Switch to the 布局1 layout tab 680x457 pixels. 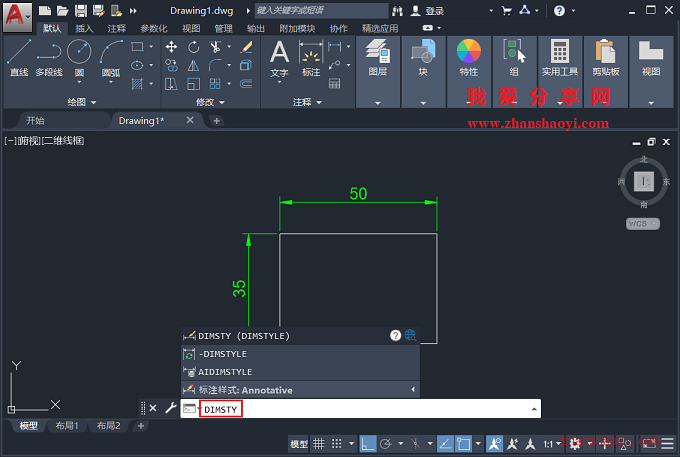click(66, 426)
